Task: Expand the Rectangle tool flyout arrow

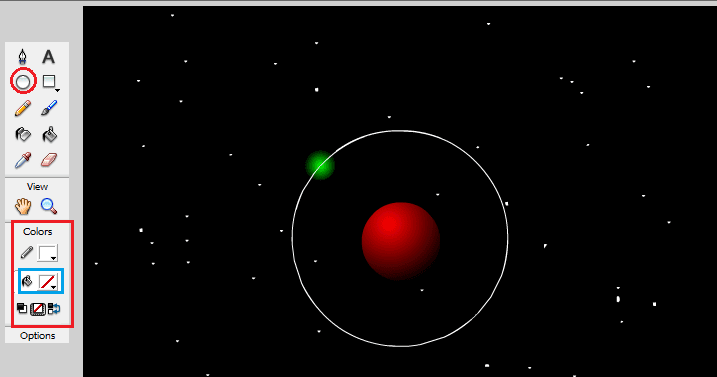Action: (x=57, y=90)
